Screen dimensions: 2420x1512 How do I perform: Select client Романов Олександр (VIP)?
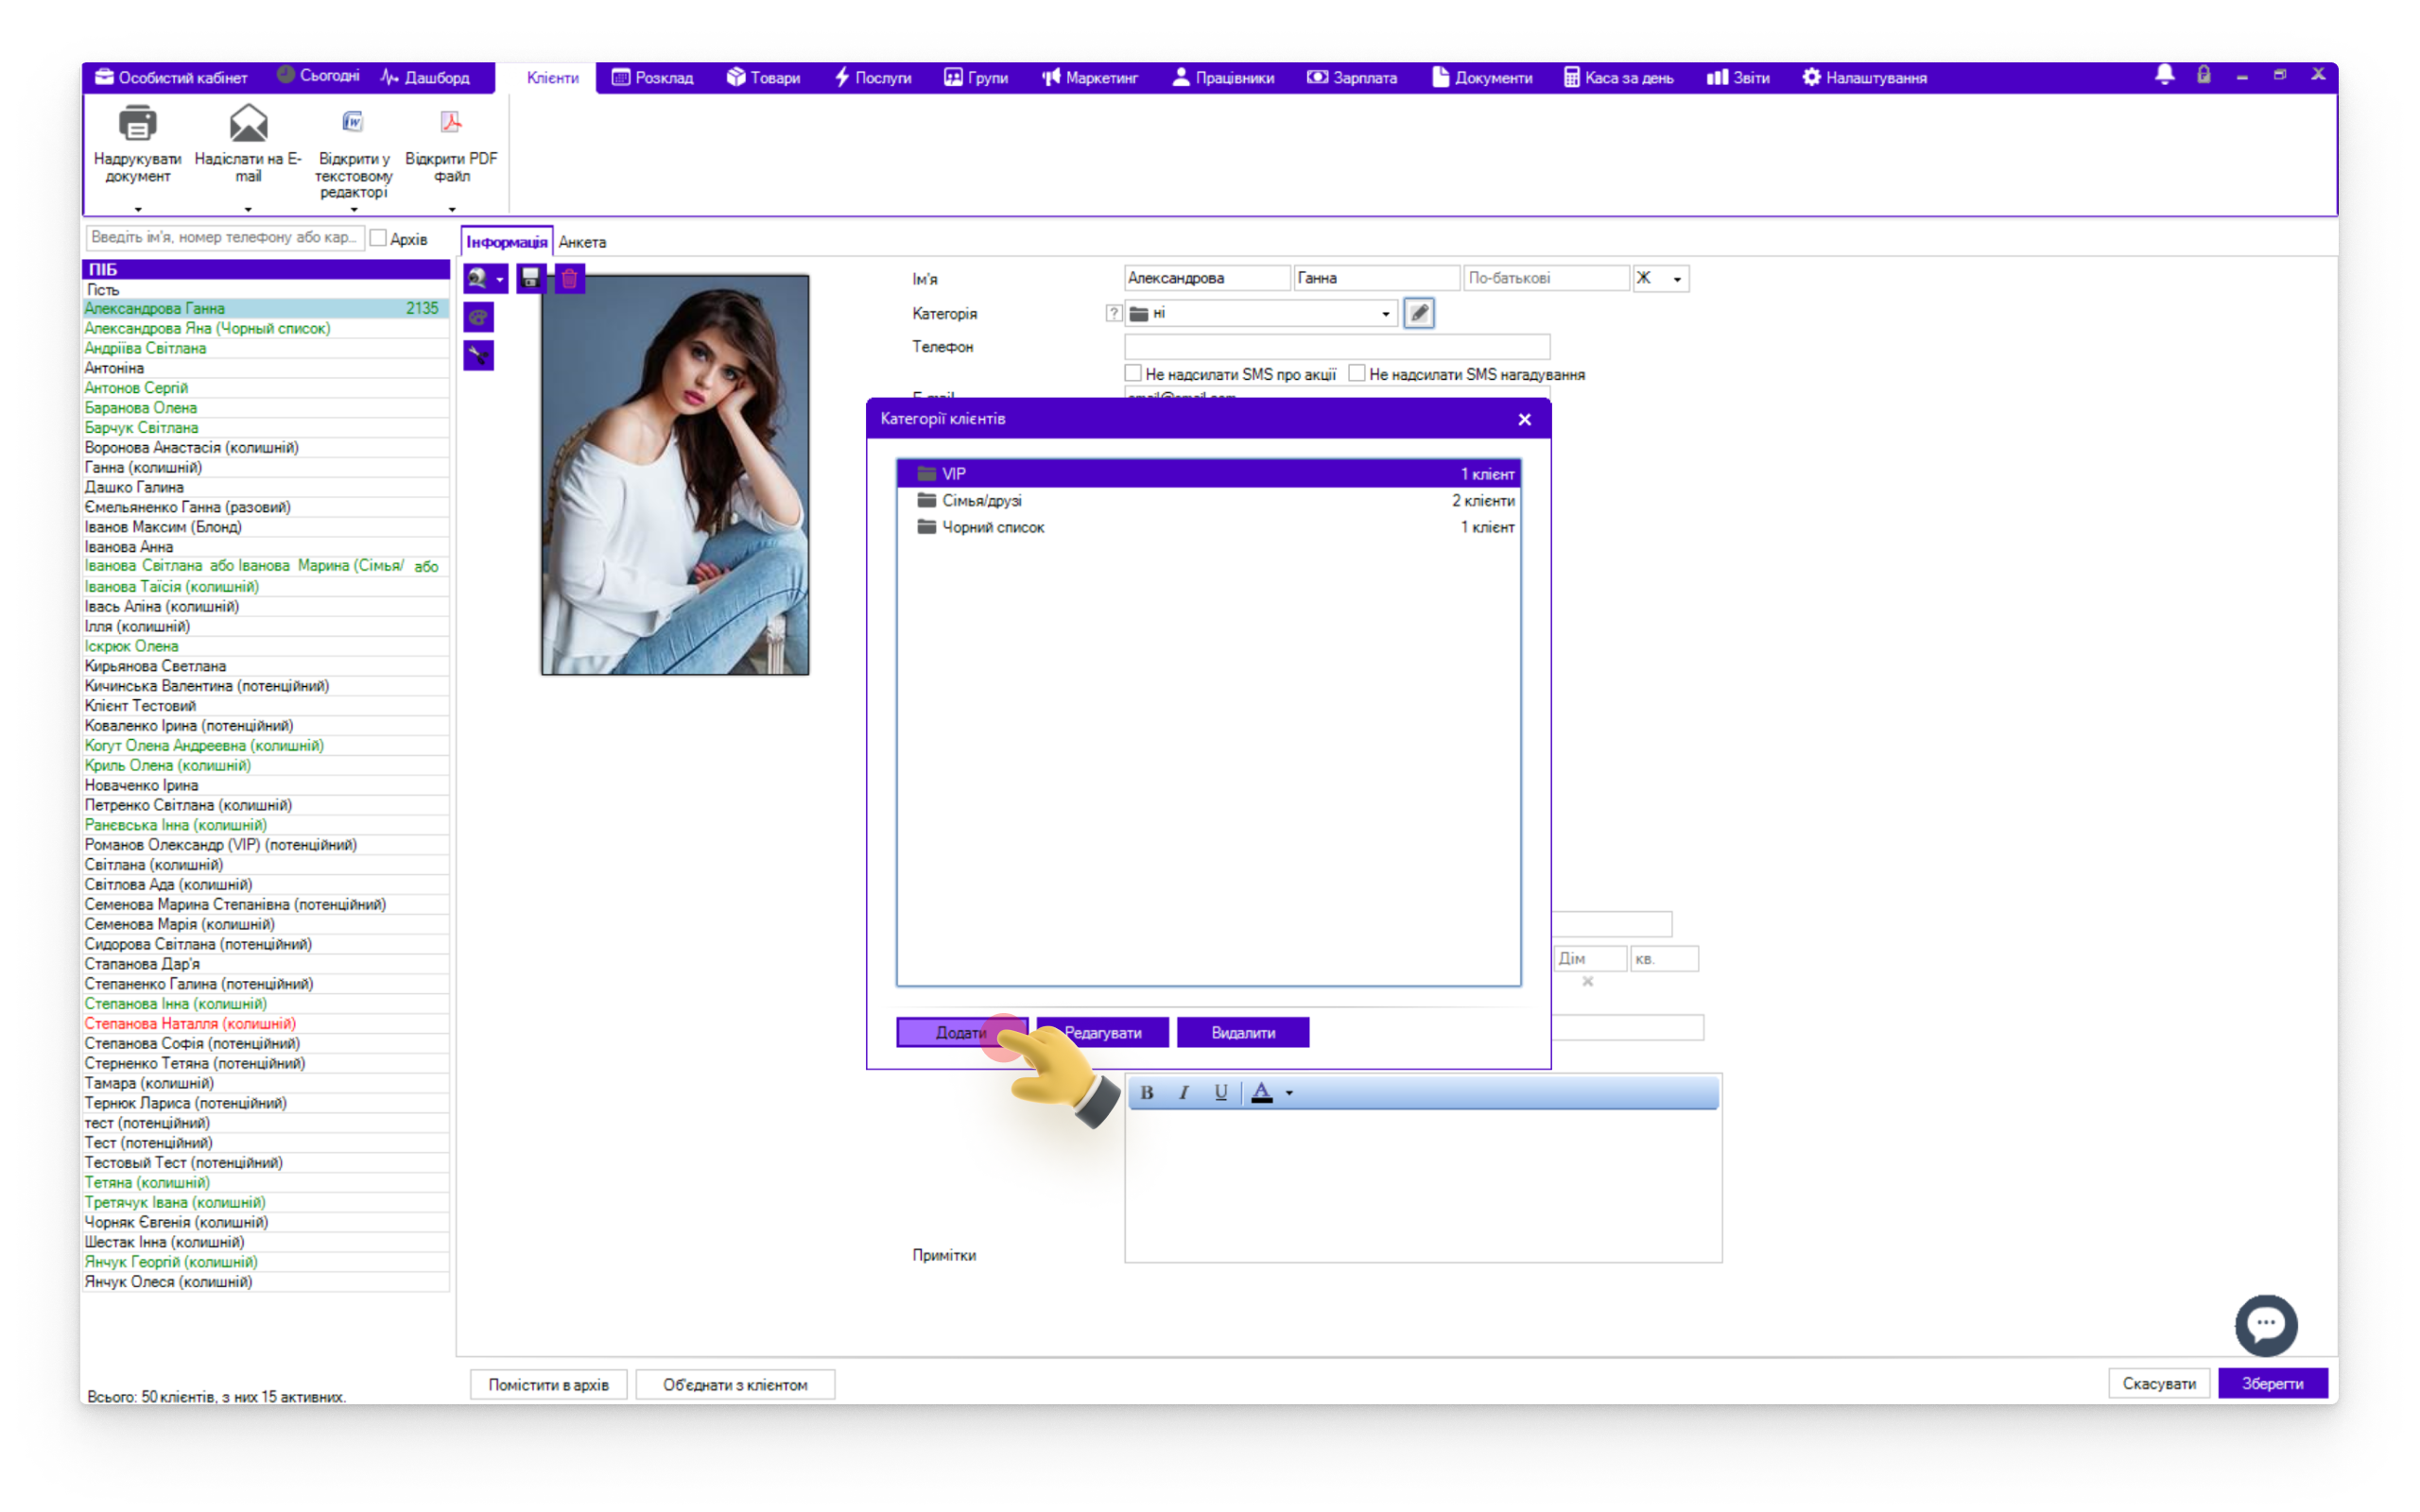click(265, 845)
